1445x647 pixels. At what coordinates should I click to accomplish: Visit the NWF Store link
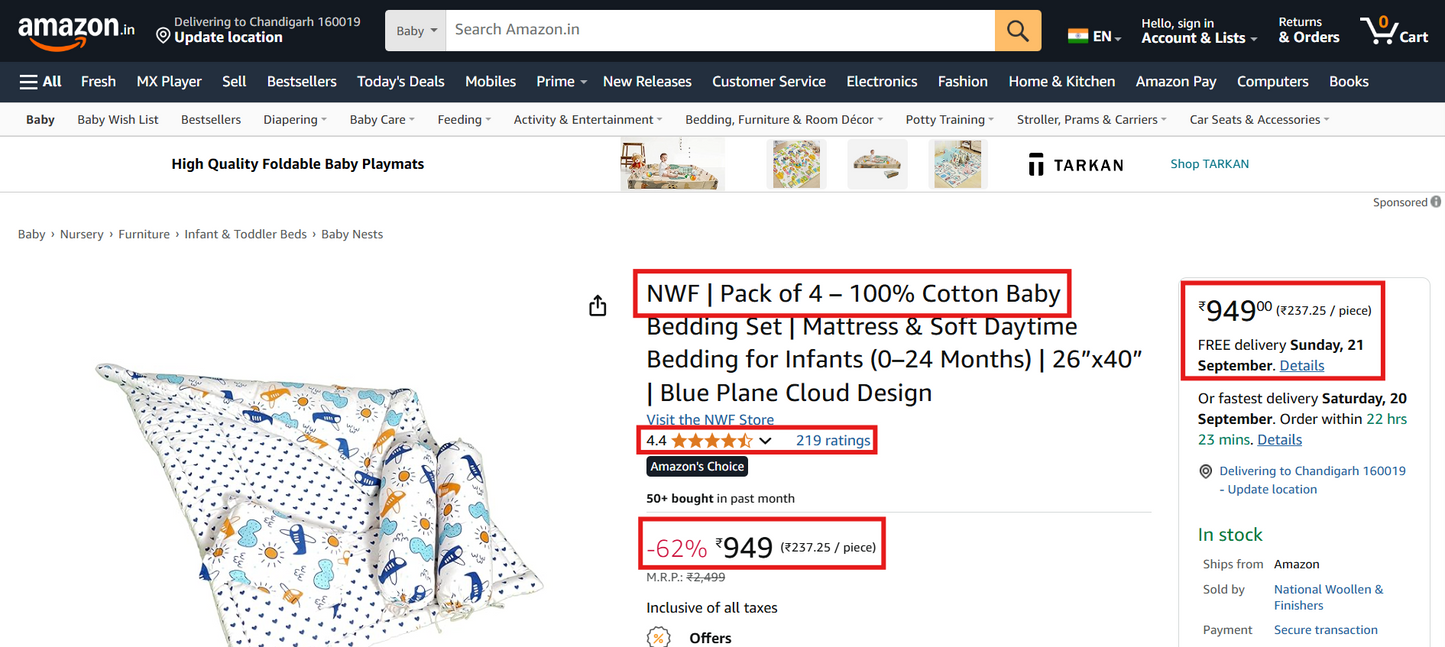710,420
